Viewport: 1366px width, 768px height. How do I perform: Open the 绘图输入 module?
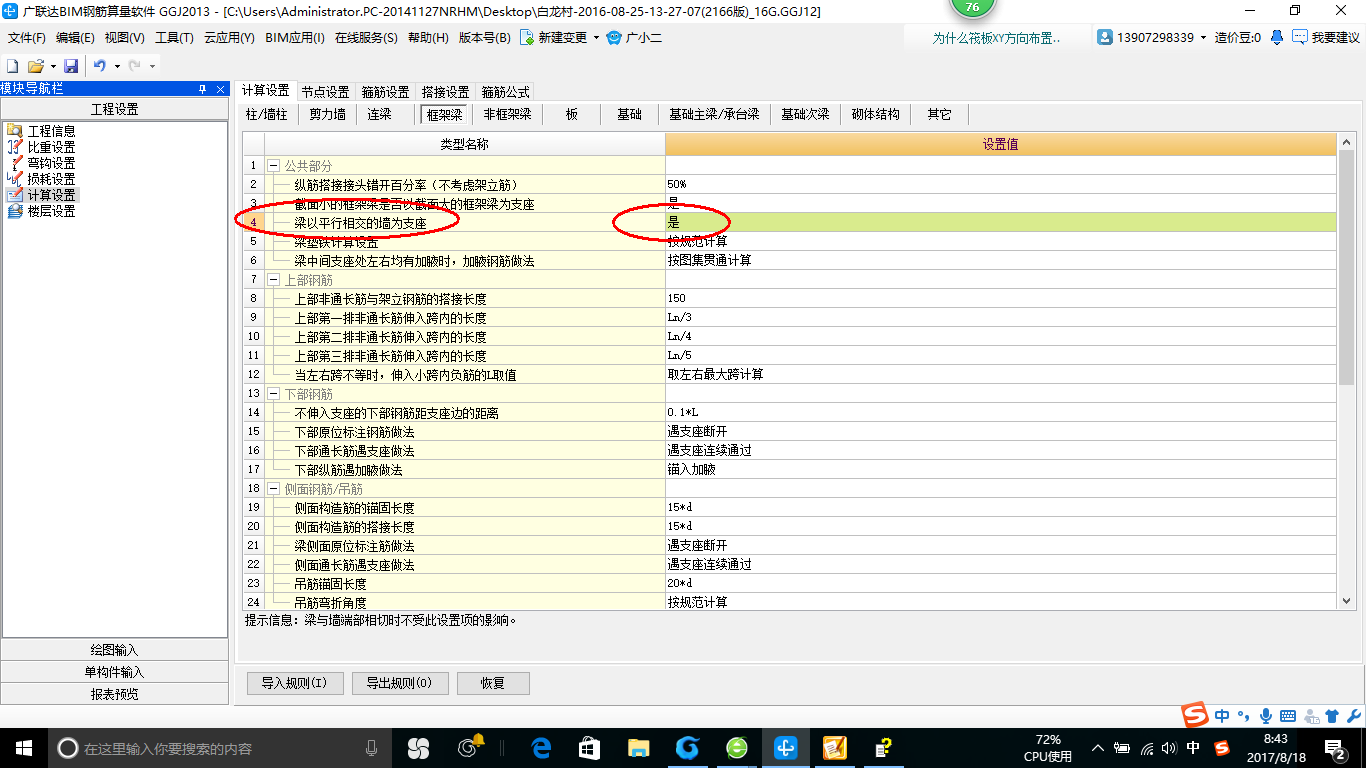(114, 650)
